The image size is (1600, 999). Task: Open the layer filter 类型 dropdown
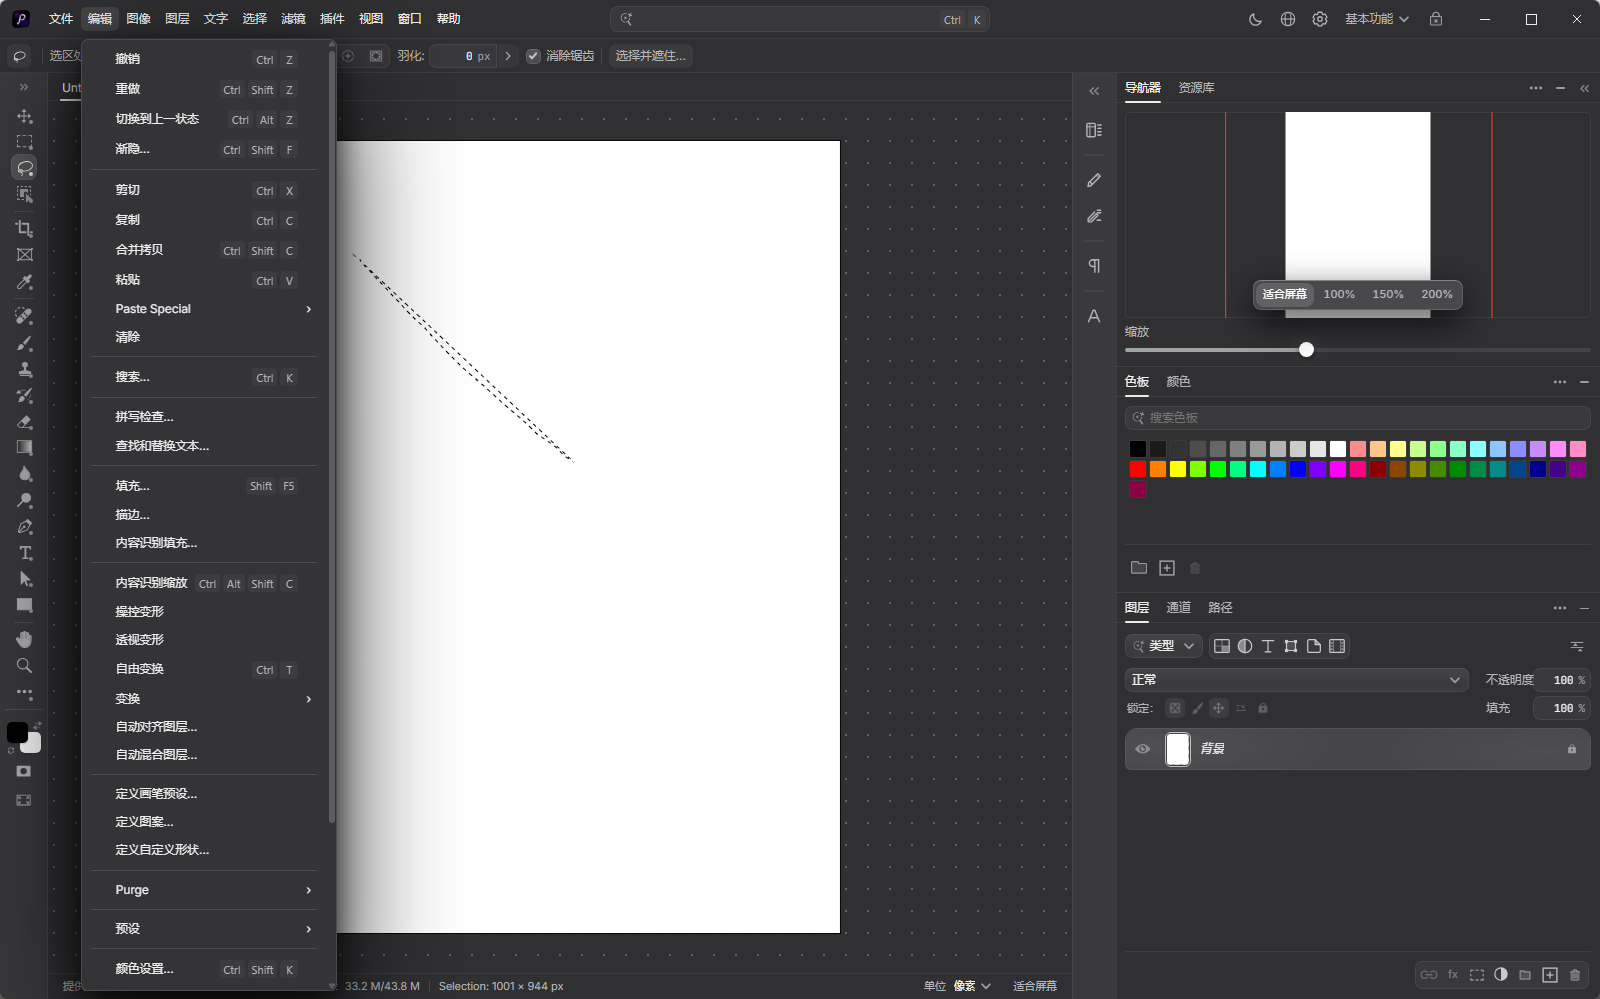pyautogui.click(x=1164, y=646)
